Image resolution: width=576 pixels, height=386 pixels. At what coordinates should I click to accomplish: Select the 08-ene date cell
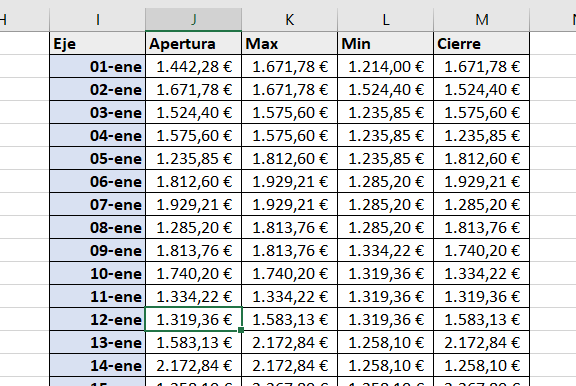[98, 228]
